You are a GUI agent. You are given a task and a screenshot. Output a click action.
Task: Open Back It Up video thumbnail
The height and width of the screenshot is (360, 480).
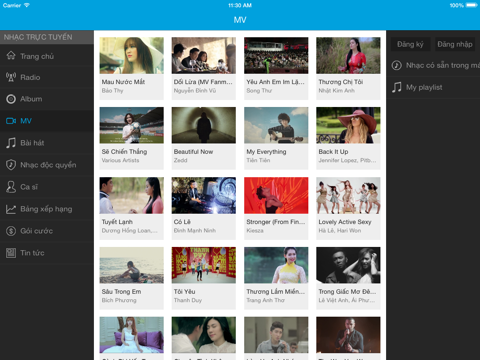click(348, 125)
